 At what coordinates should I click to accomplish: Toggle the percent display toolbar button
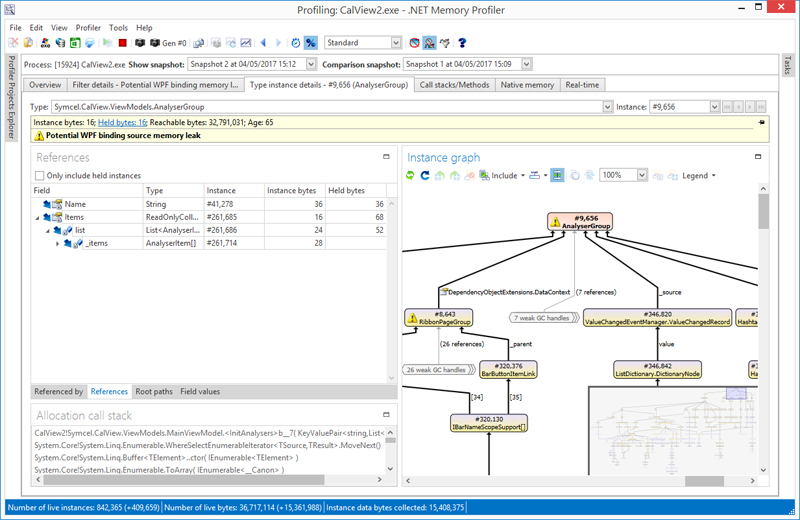(x=310, y=43)
